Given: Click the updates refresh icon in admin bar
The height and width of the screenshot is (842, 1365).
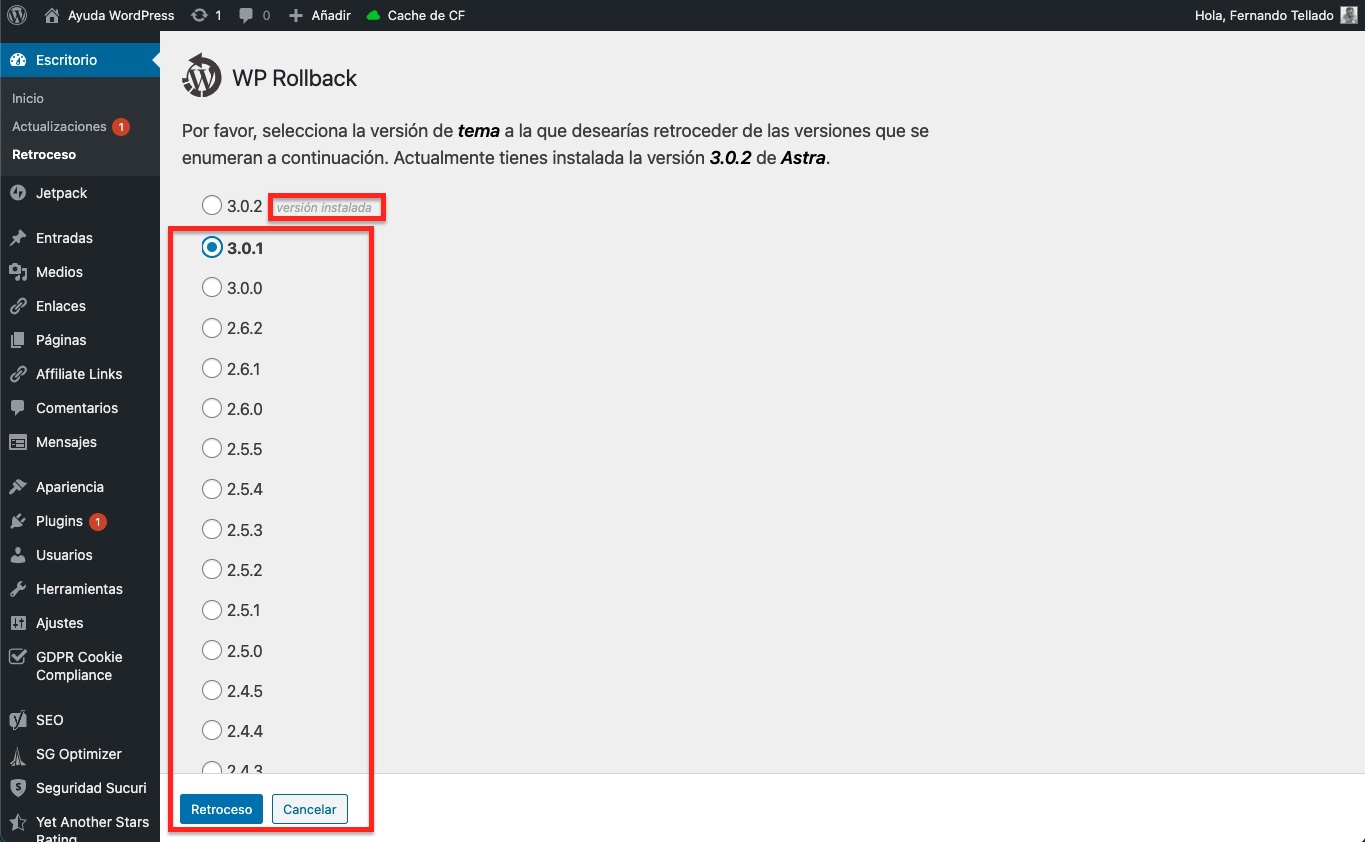Looking at the screenshot, I should tap(199, 15).
